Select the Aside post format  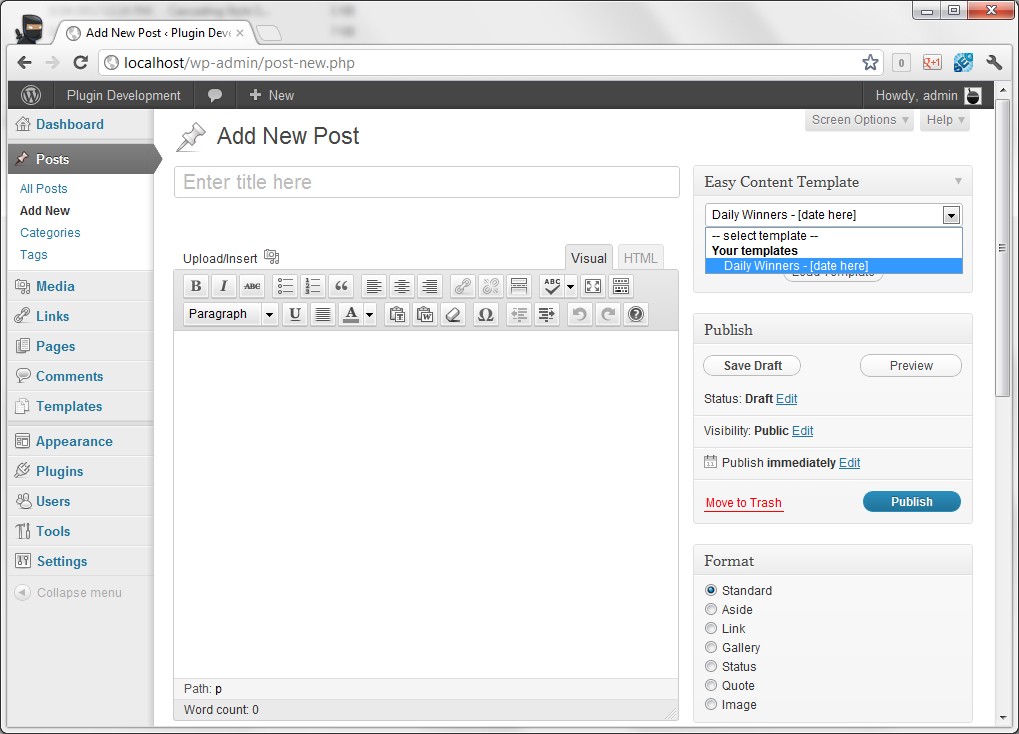(x=711, y=609)
